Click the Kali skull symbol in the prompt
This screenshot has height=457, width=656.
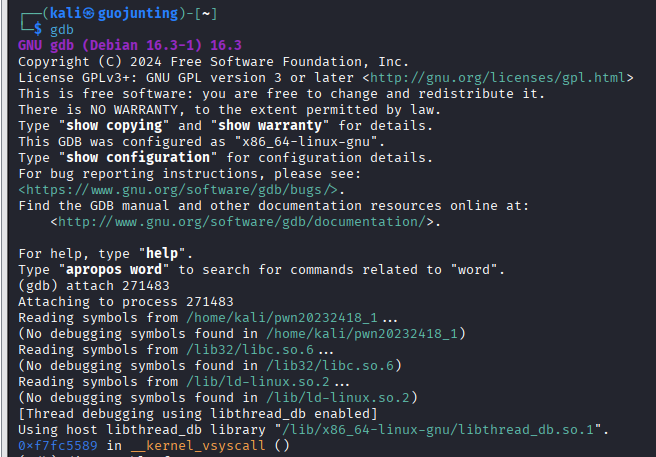coord(89,14)
